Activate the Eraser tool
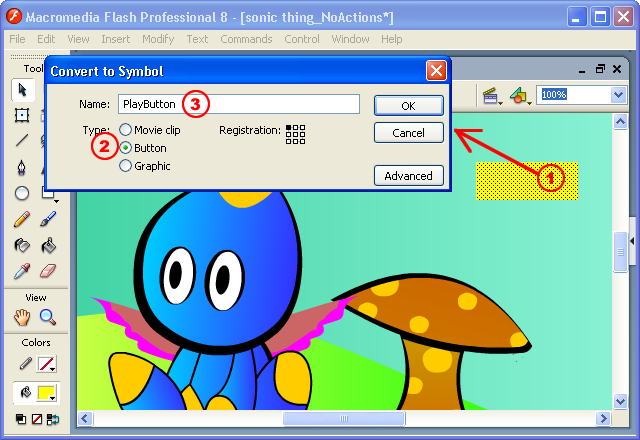640x440 pixels. tap(48, 271)
